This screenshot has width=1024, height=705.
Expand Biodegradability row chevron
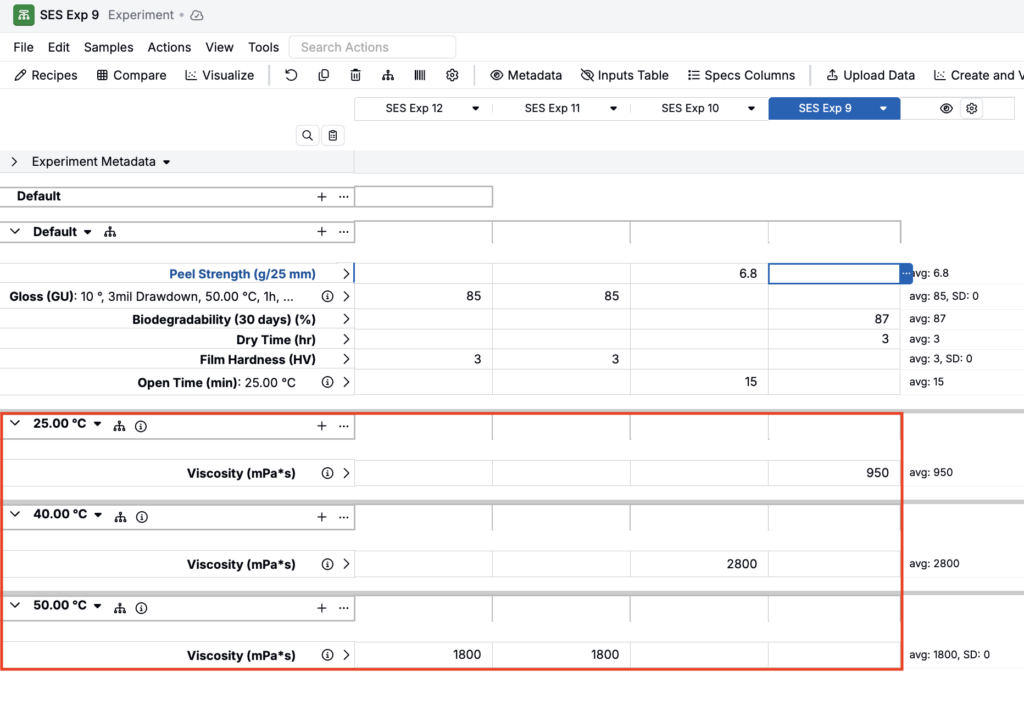(x=346, y=319)
